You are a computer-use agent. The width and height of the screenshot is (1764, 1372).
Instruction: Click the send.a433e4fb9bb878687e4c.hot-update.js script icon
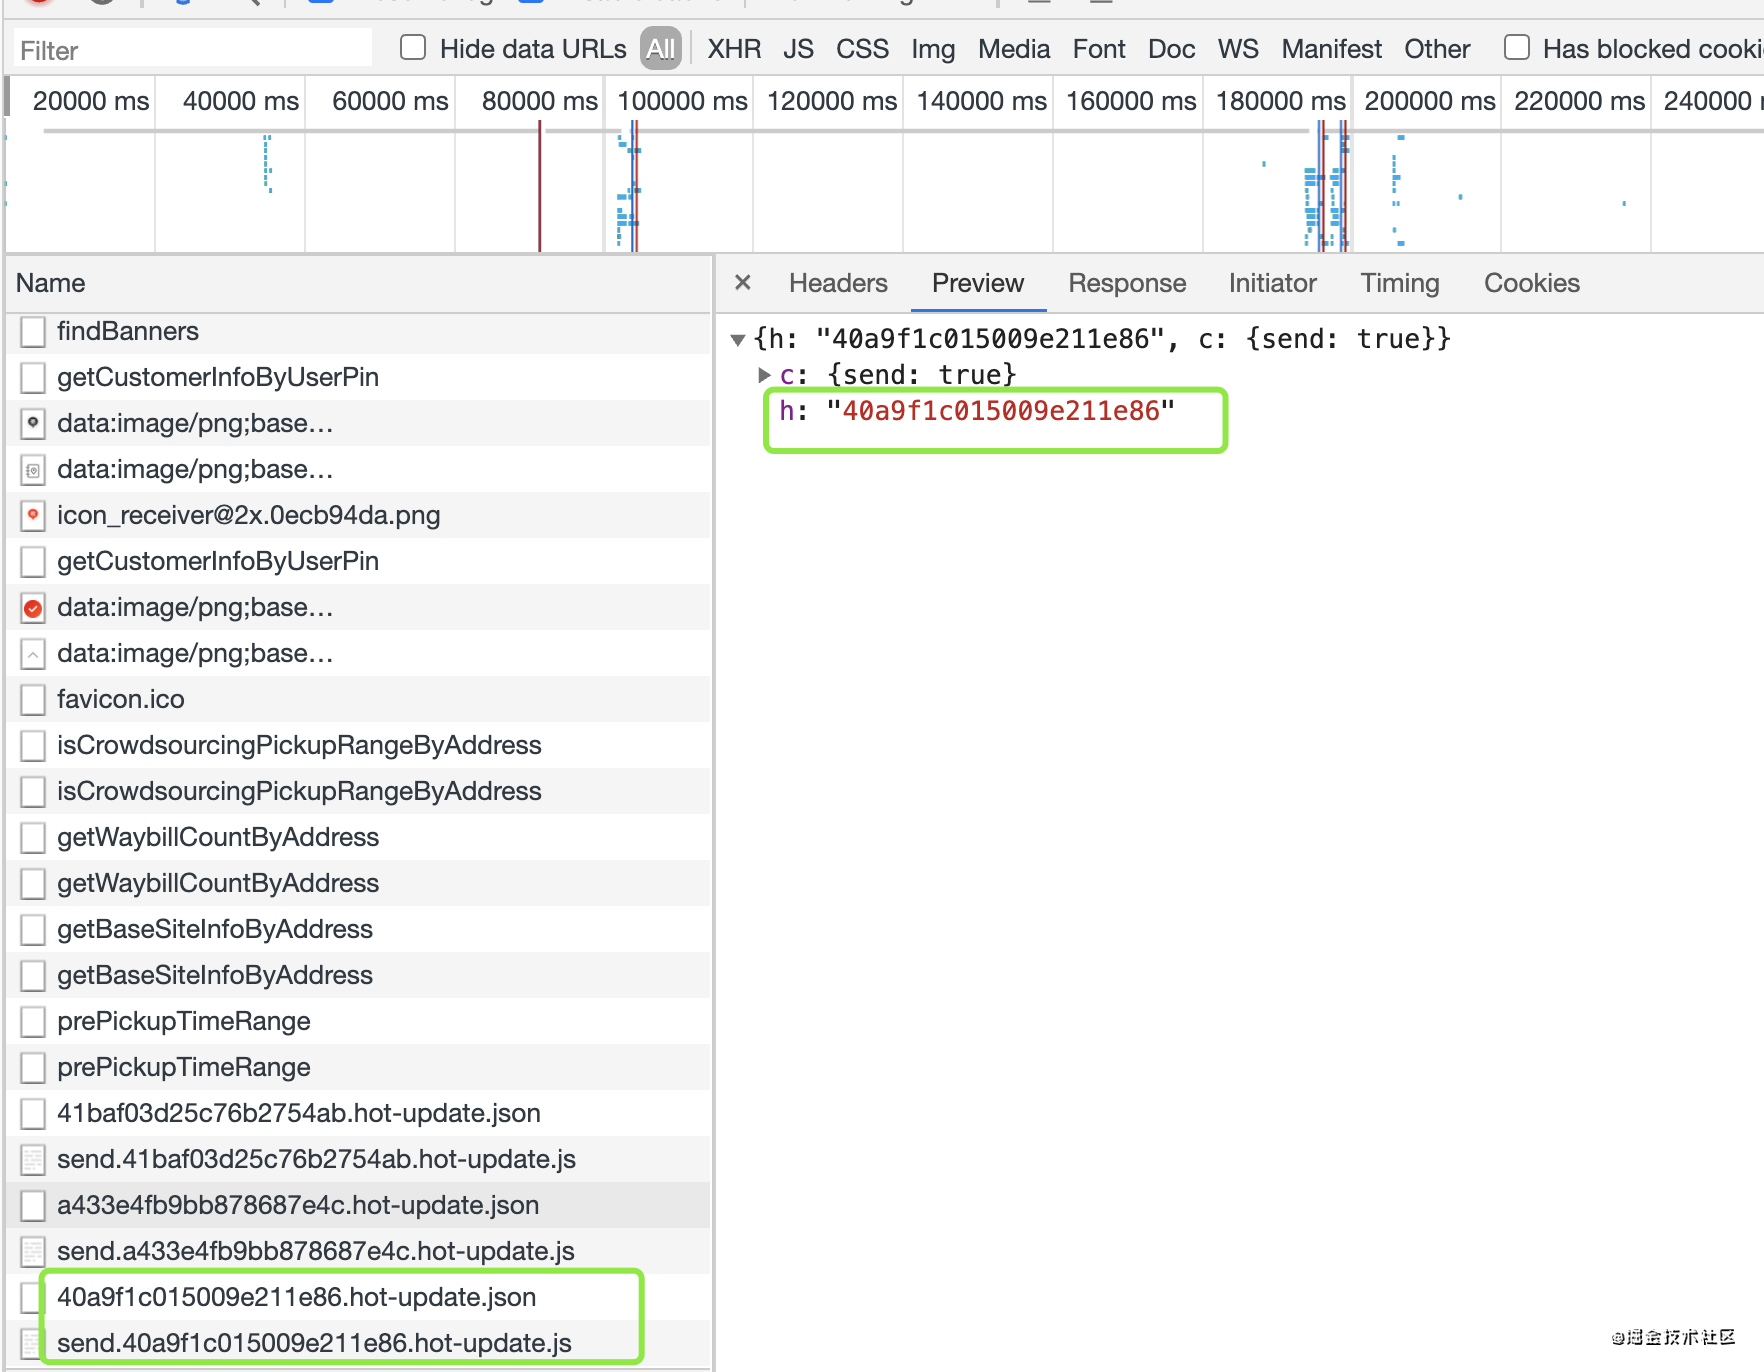click(33, 1251)
